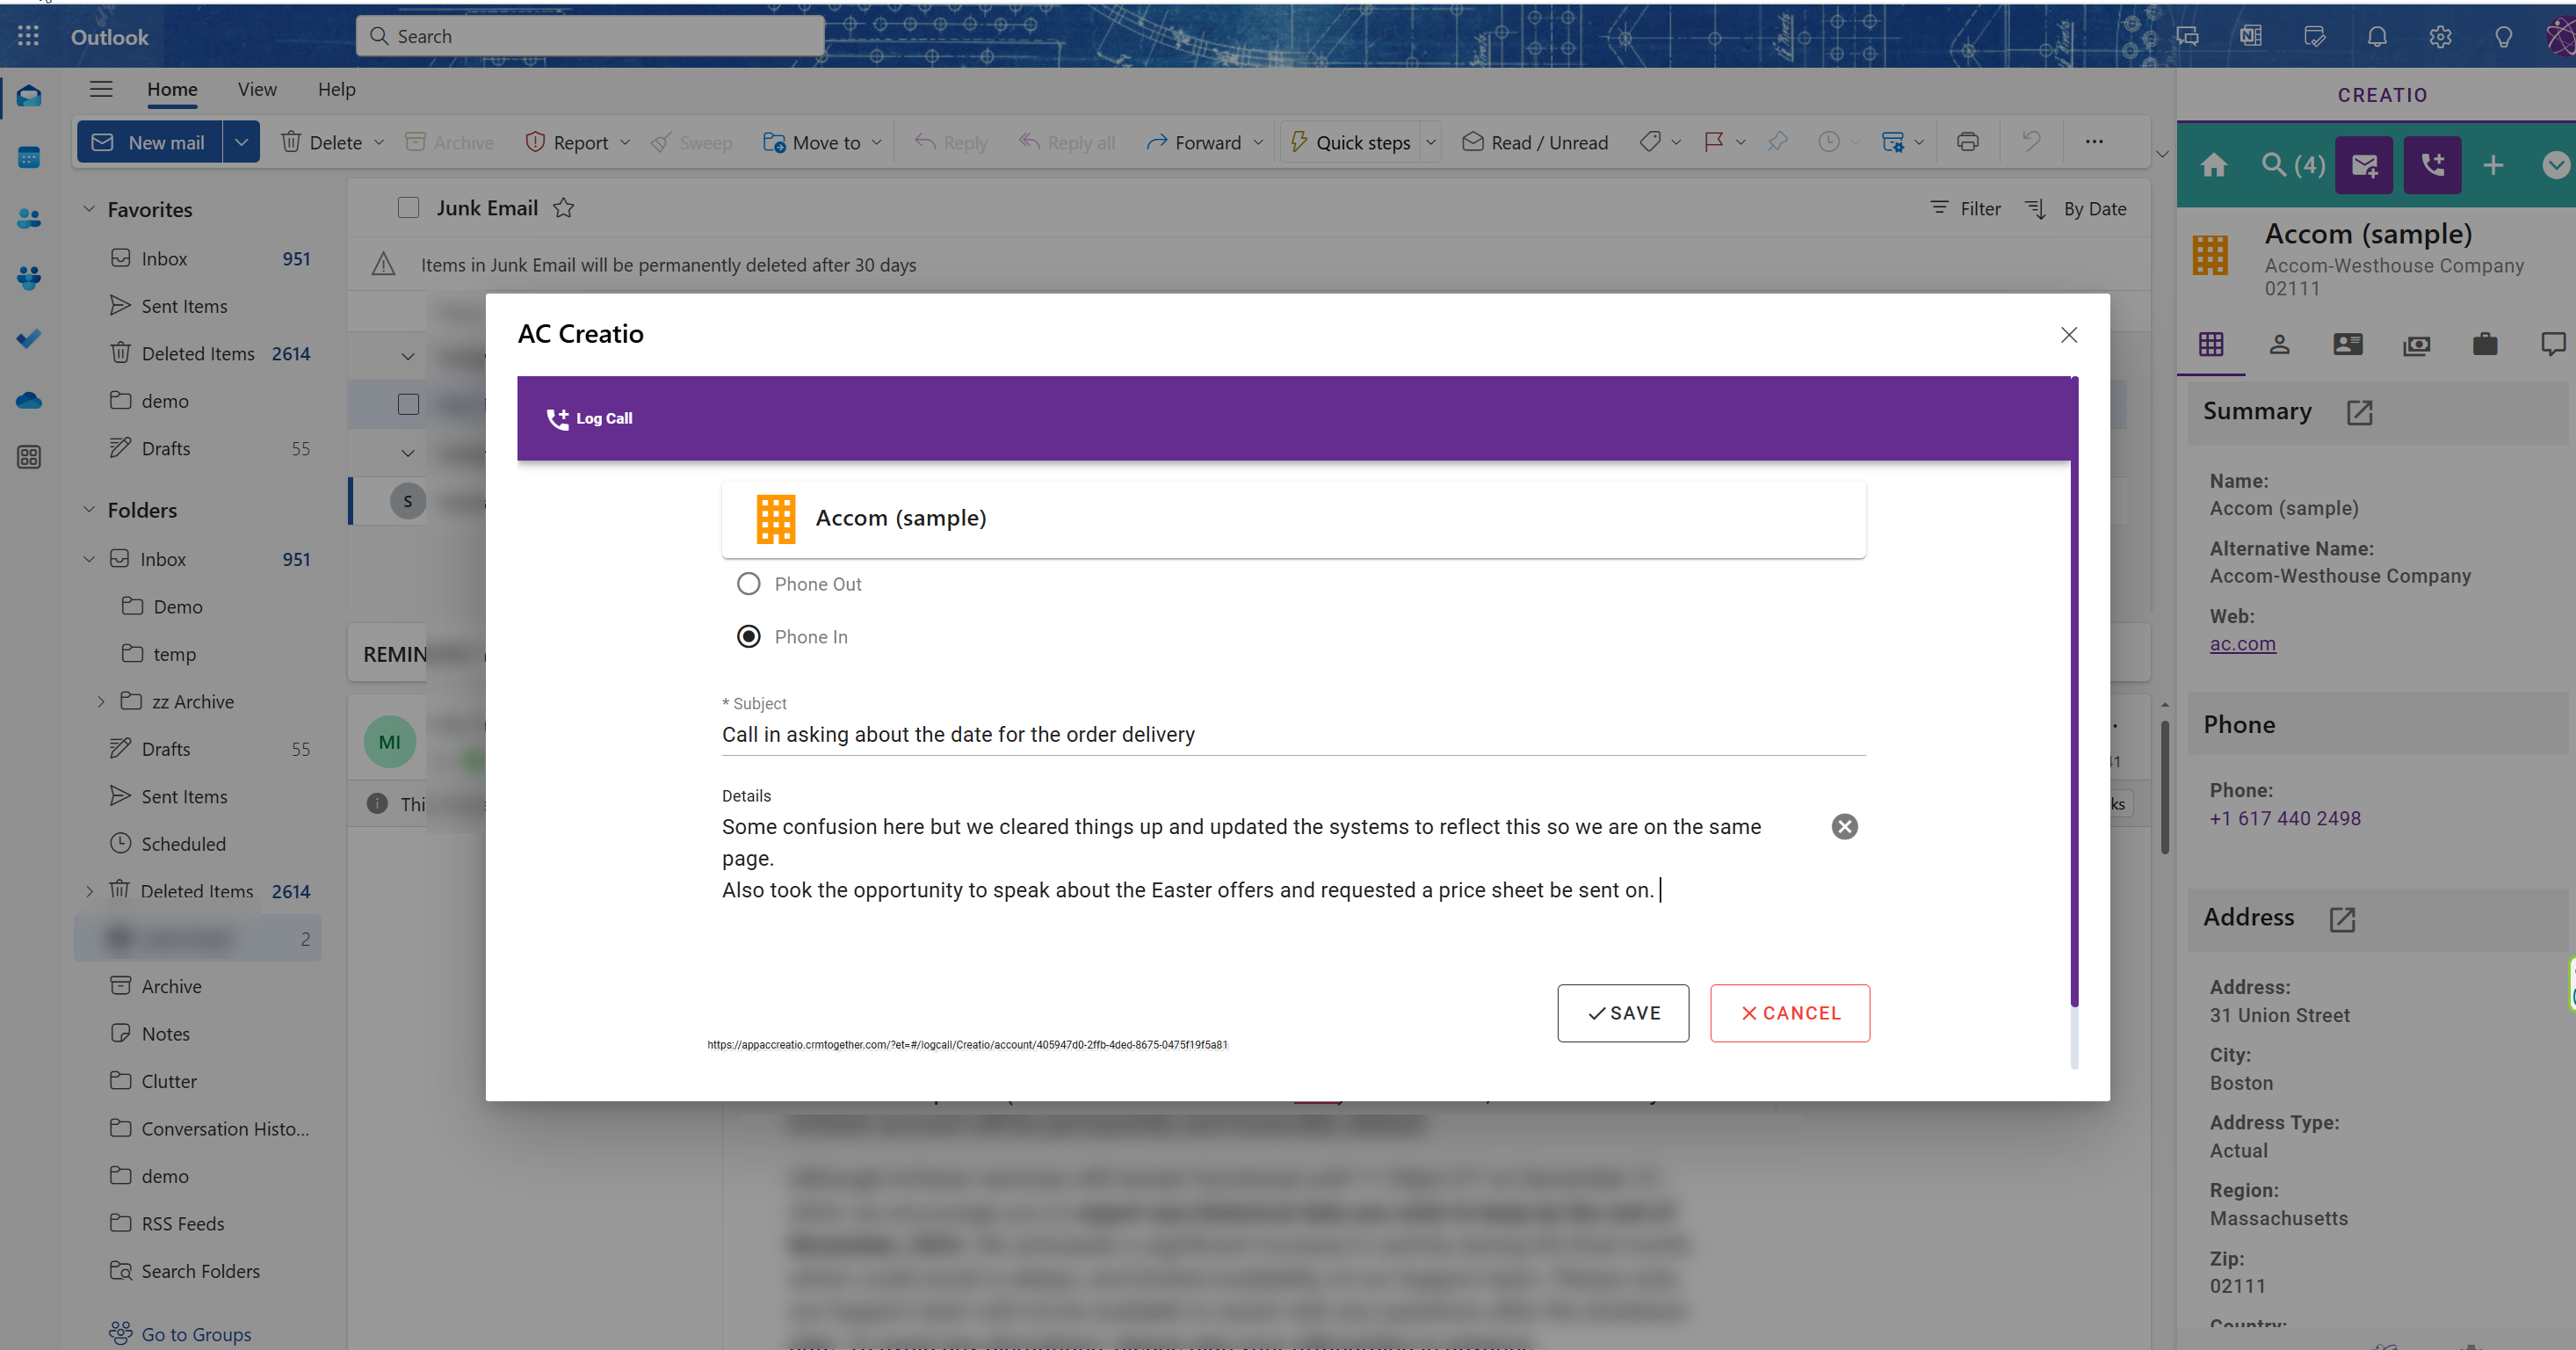This screenshot has height=1350, width=2576.
Task: Switch to the View ribbon tab
Action: (x=257, y=89)
